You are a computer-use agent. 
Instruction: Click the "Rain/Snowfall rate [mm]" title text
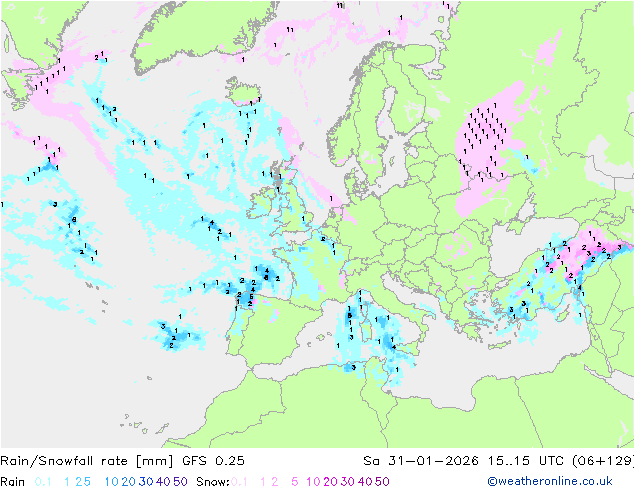click(x=87, y=461)
